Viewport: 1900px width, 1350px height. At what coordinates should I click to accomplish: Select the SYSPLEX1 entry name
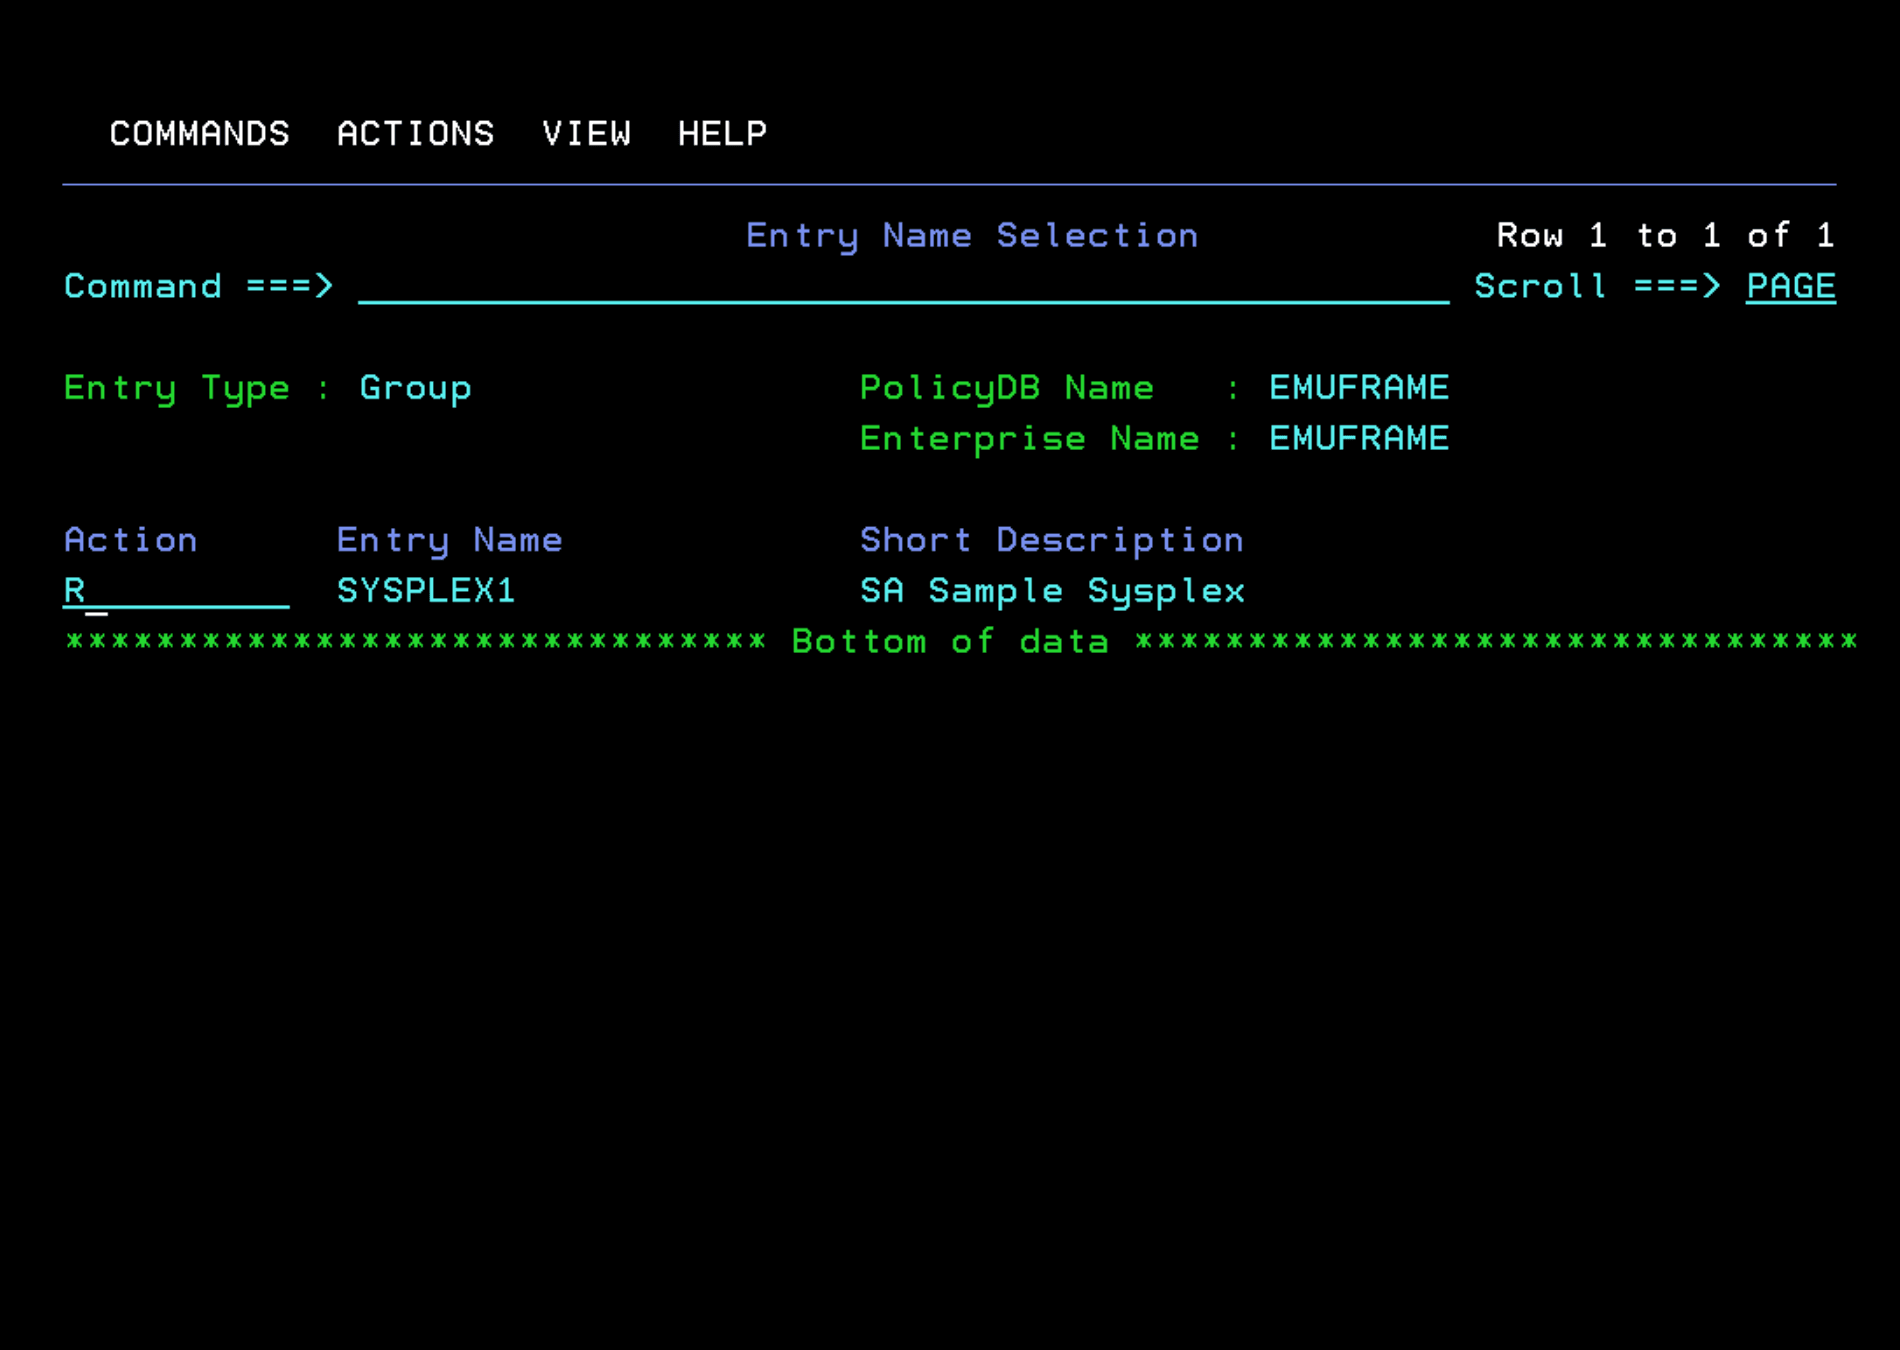pyautogui.click(x=425, y=590)
